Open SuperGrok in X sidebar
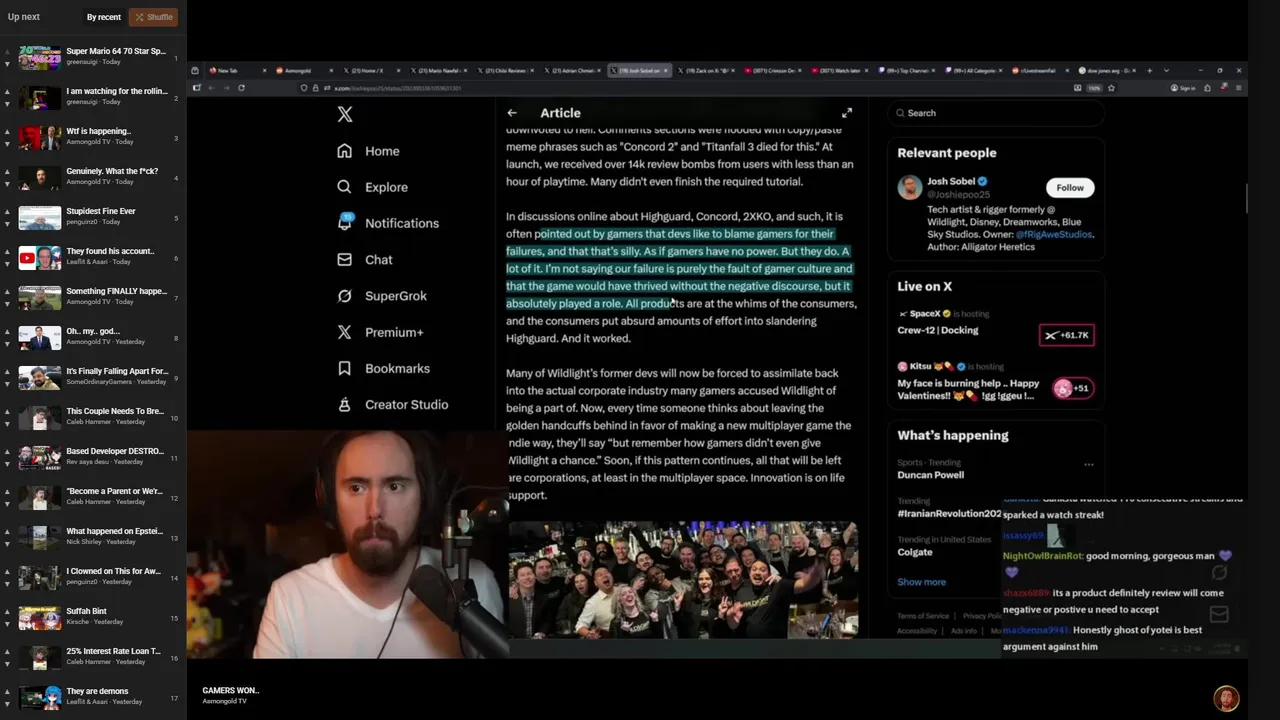 (382, 296)
